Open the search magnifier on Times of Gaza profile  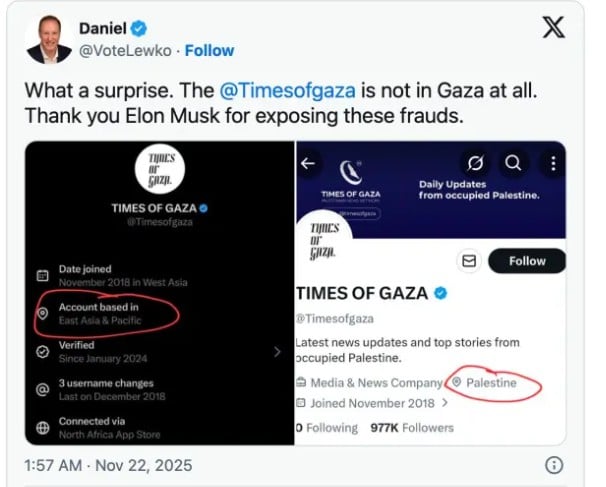click(512, 162)
